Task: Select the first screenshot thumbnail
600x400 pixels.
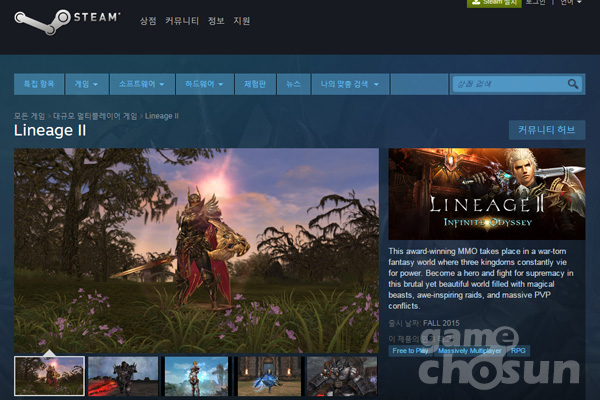Action: [49, 377]
